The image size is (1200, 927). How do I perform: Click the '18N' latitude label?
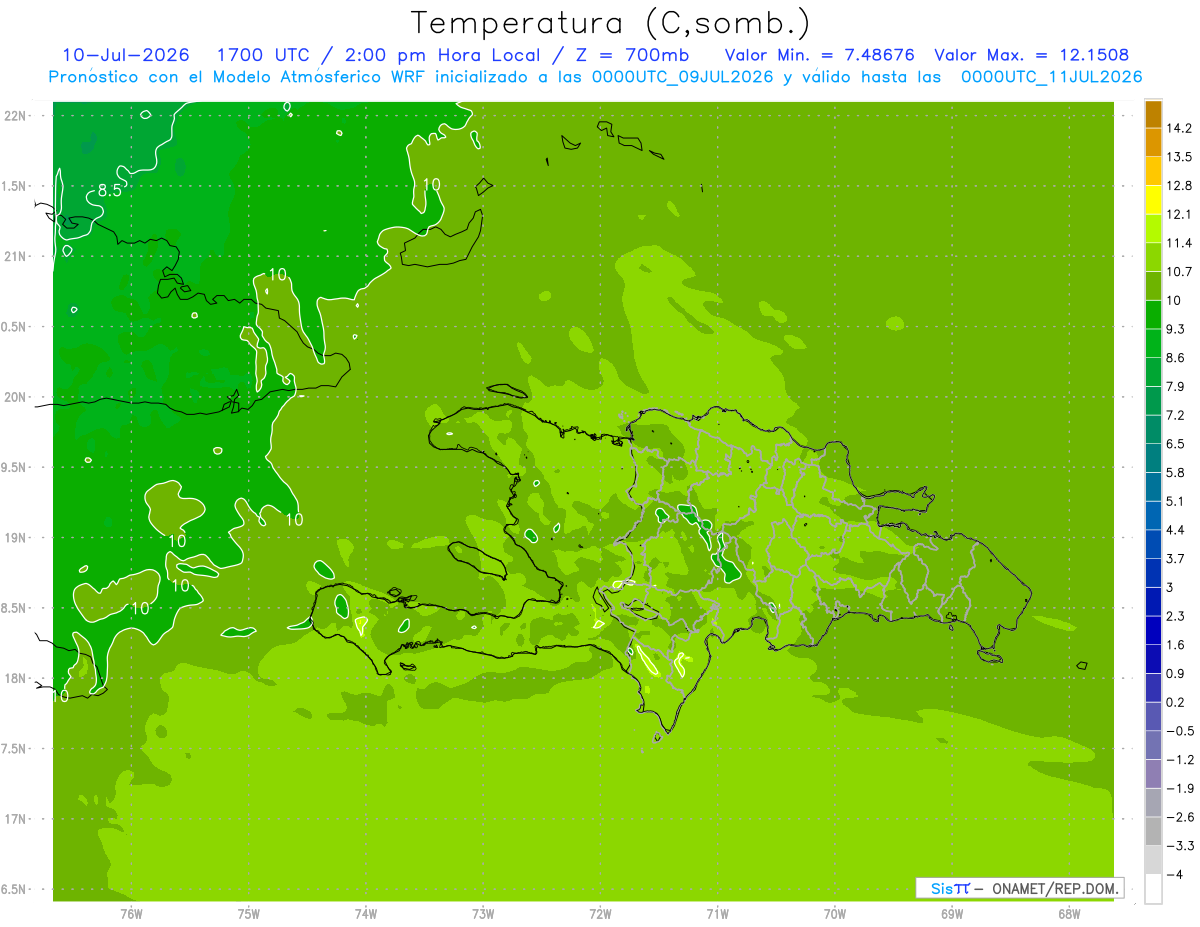point(16,678)
